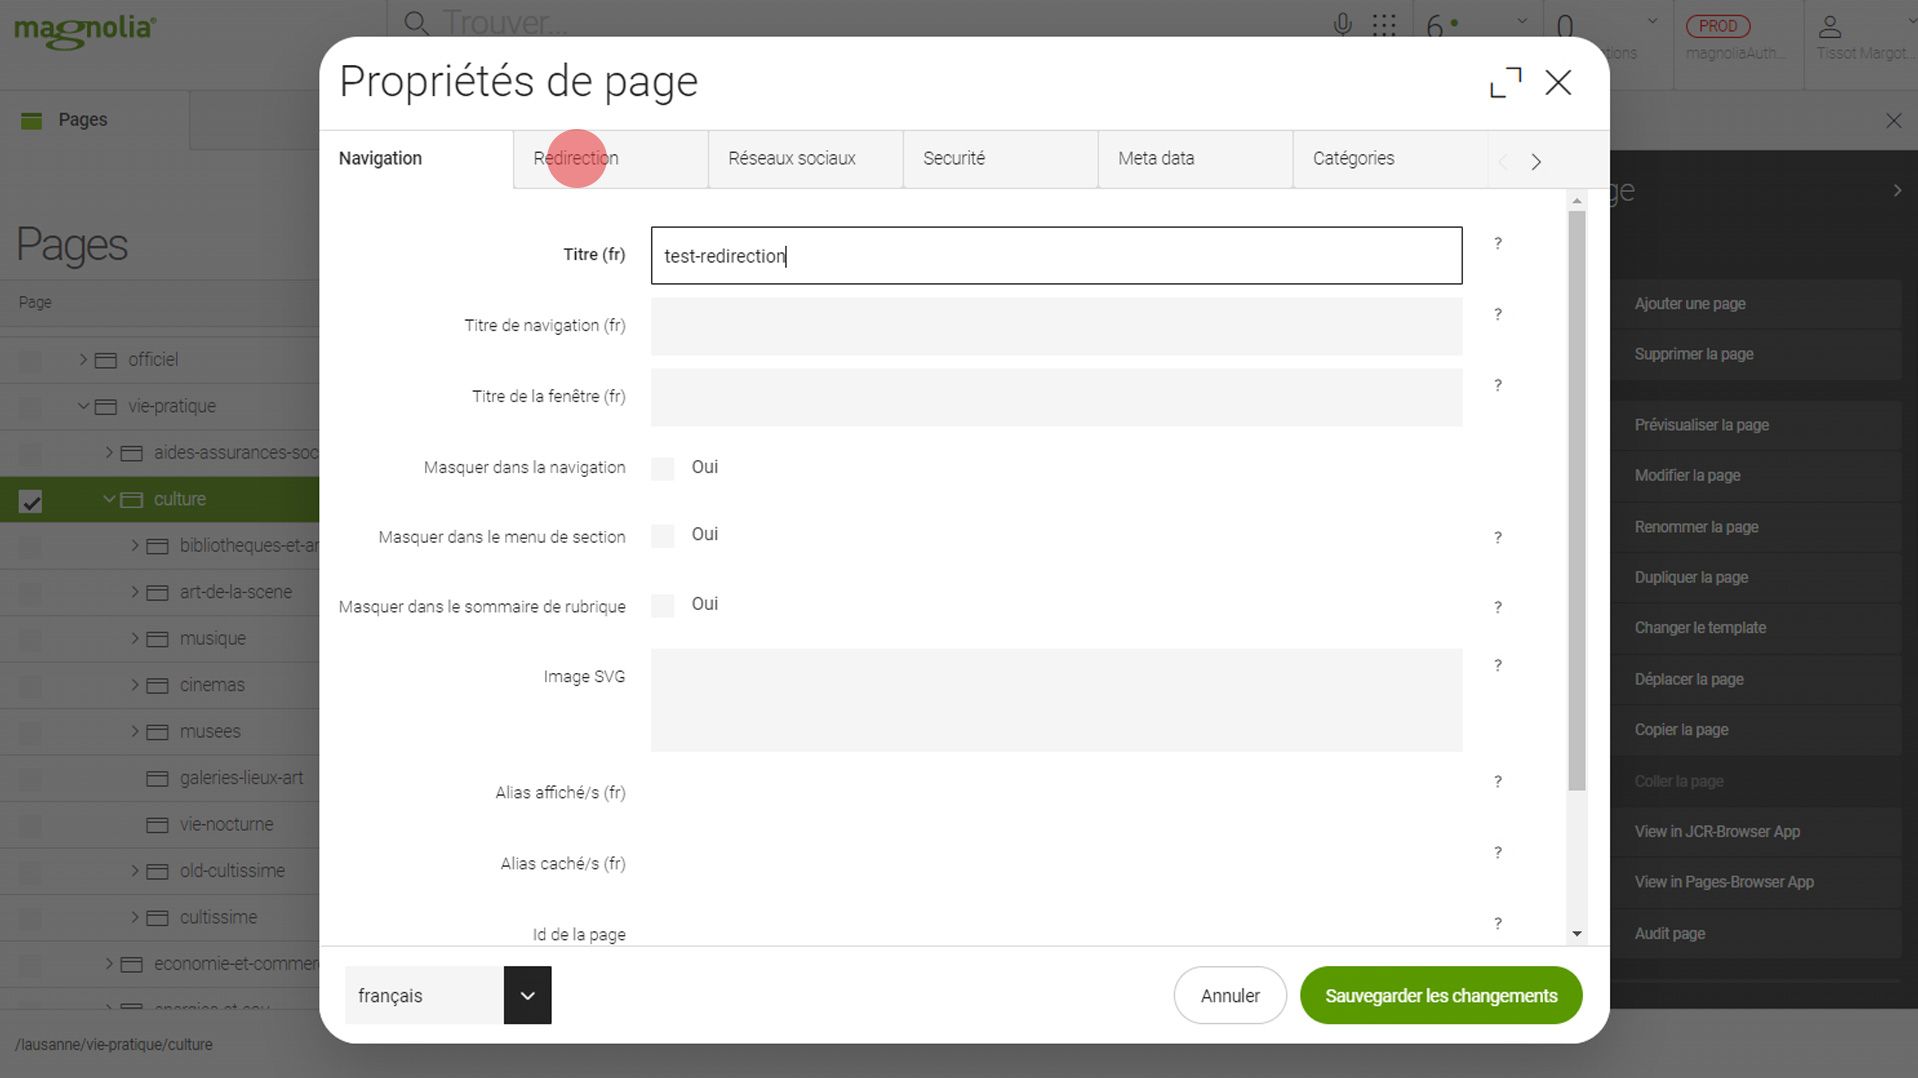Expand the art-de-la-scene tree node
The width and height of the screenshot is (1918, 1078).
(135, 592)
